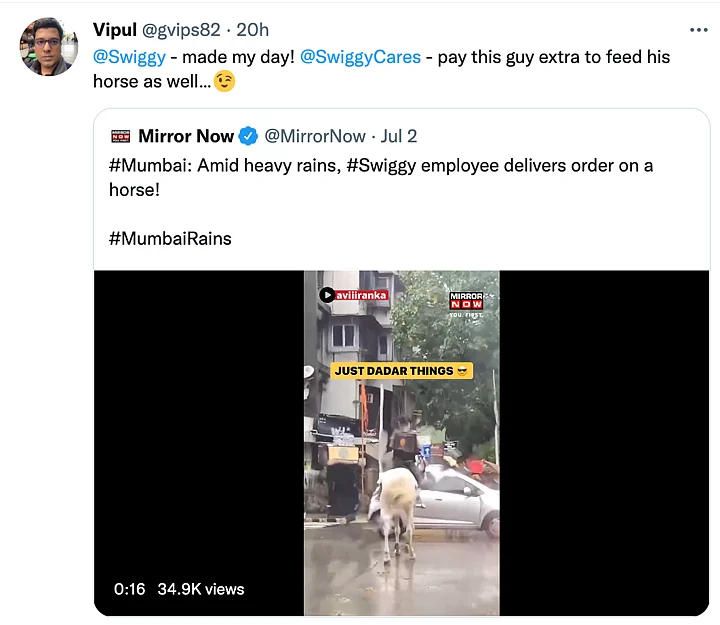720x625 pixels.
Task: Open the @Swiggy mention
Action: [129, 56]
